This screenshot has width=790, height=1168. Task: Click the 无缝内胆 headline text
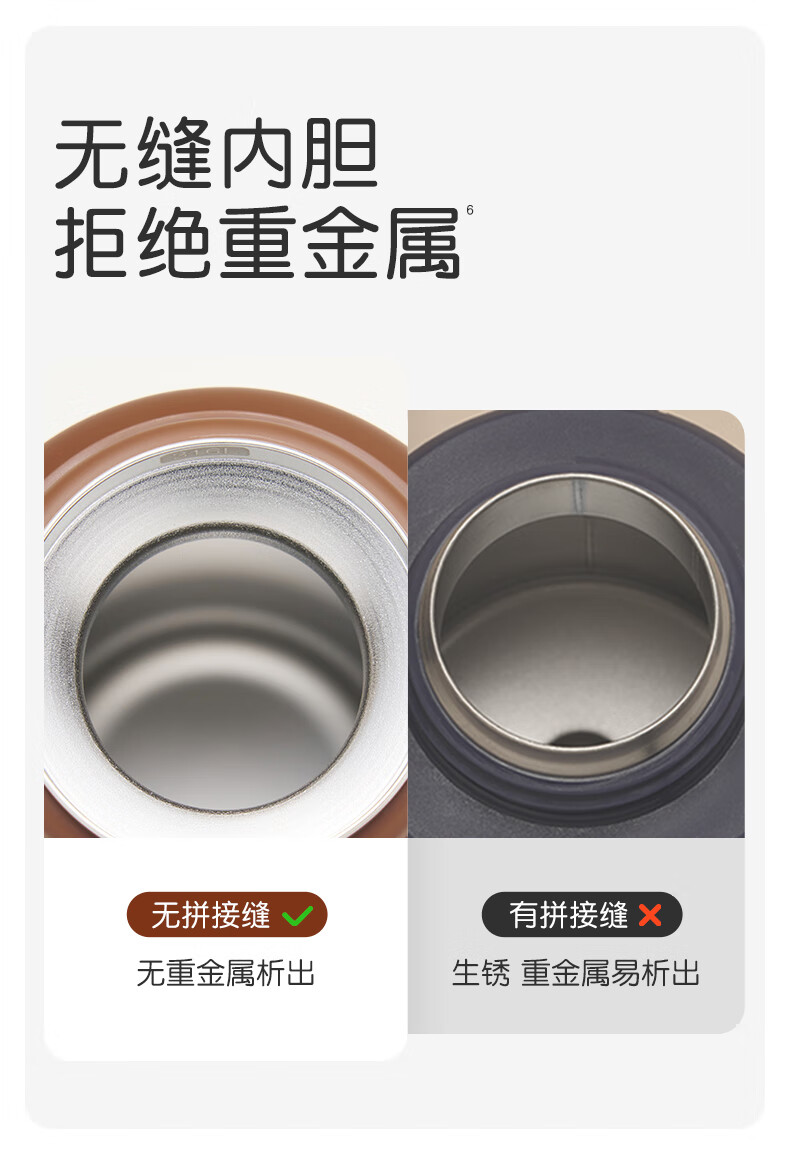217,154
